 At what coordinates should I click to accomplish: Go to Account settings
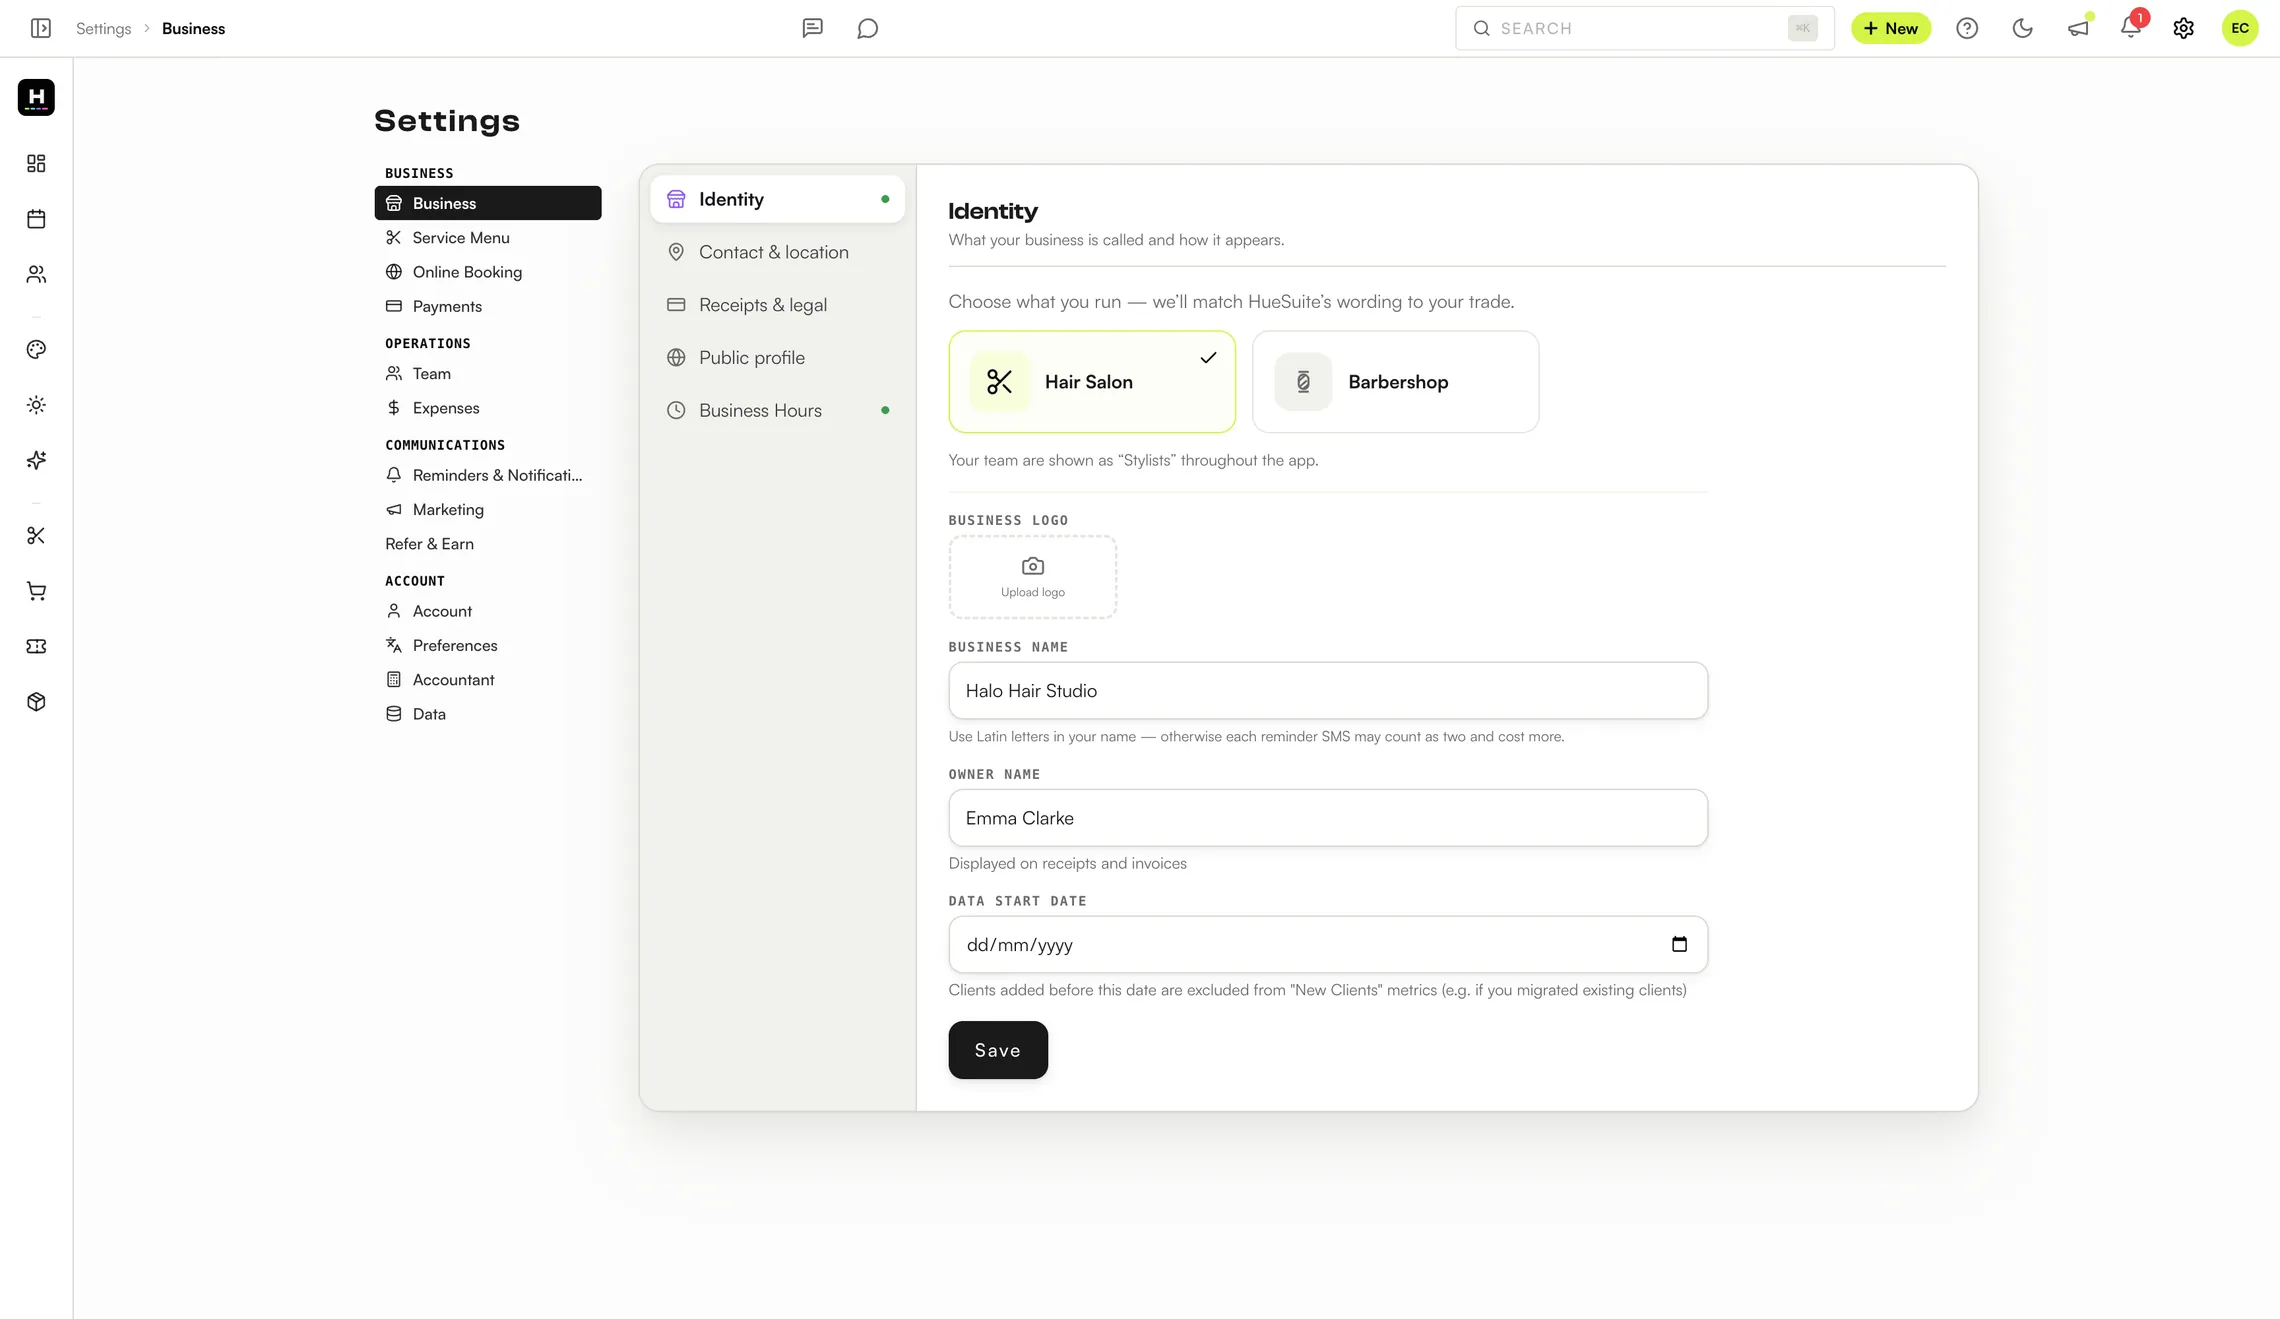488,611
